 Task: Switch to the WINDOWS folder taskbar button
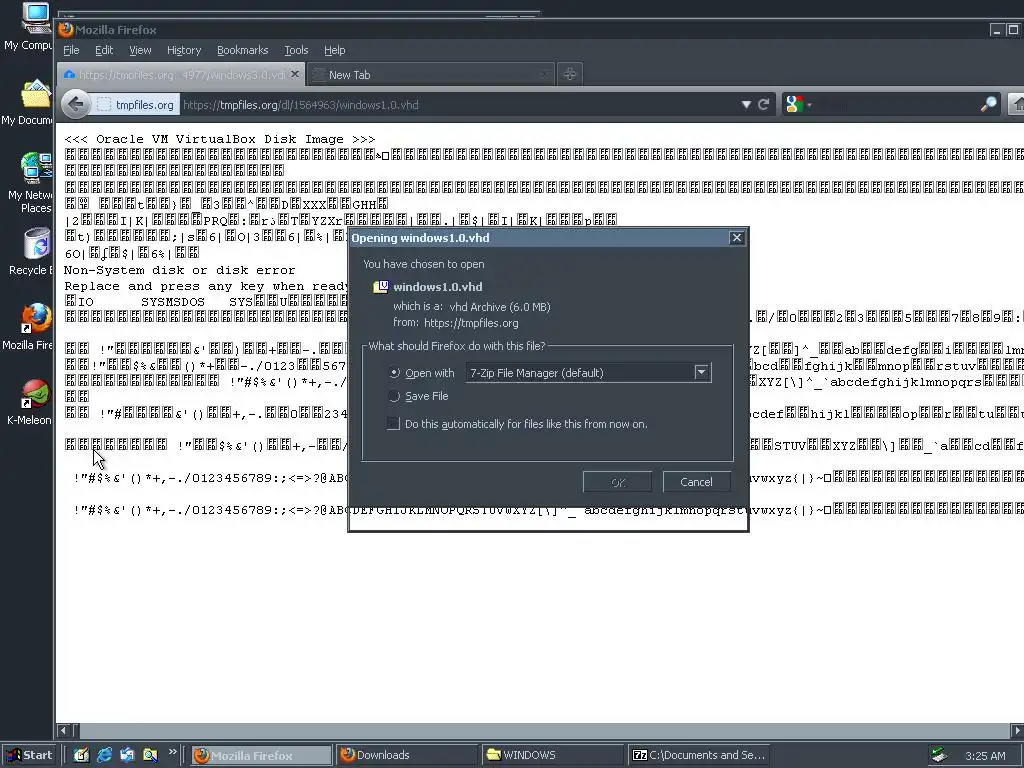552,756
